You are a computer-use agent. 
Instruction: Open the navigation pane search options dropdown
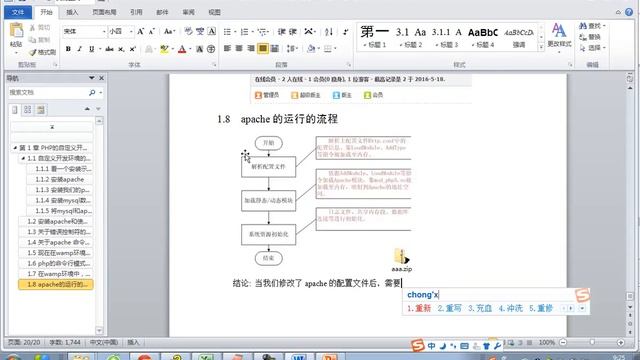(x=100, y=93)
